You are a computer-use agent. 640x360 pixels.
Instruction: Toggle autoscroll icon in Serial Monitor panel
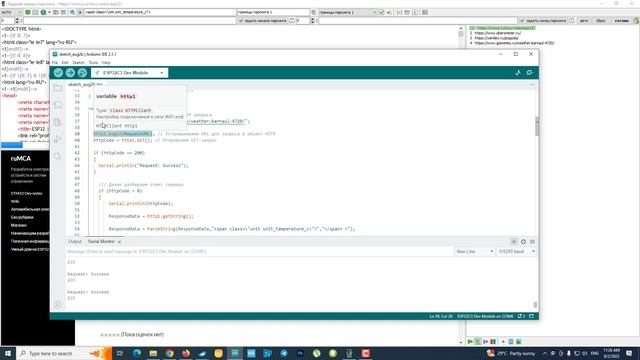click(x=514, y=242)
